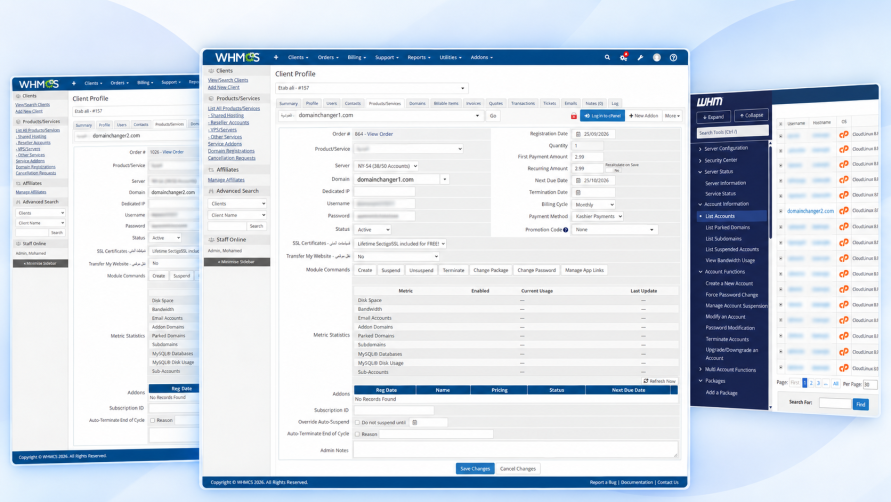Open the Next Due Date calendar icon
The height and width of the screenshot is (502, 891).
pyautogui.click(x=578, y=180)
